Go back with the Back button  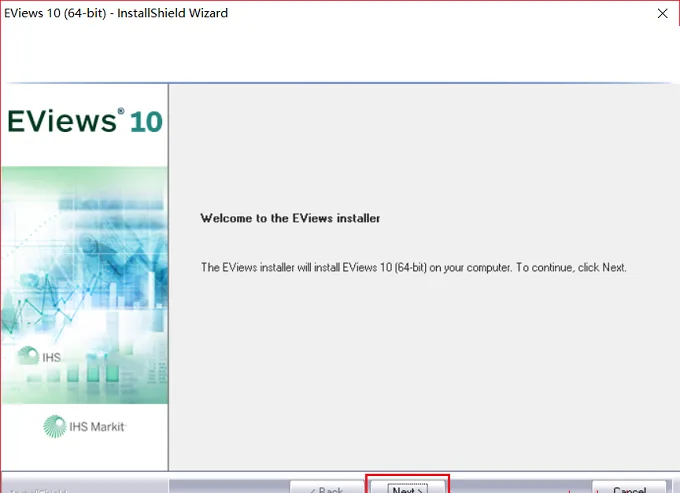[x=327, y=487]
